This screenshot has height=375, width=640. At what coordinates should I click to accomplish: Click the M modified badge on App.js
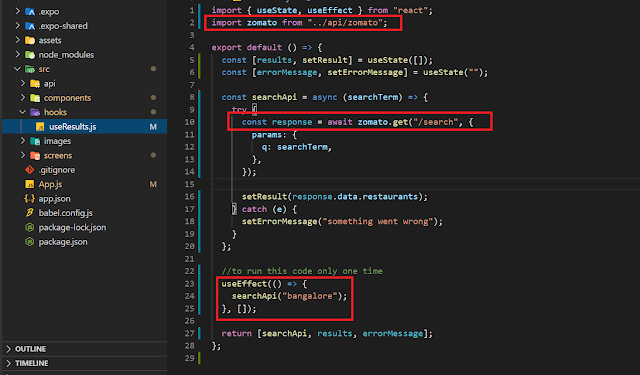(153, 184)
